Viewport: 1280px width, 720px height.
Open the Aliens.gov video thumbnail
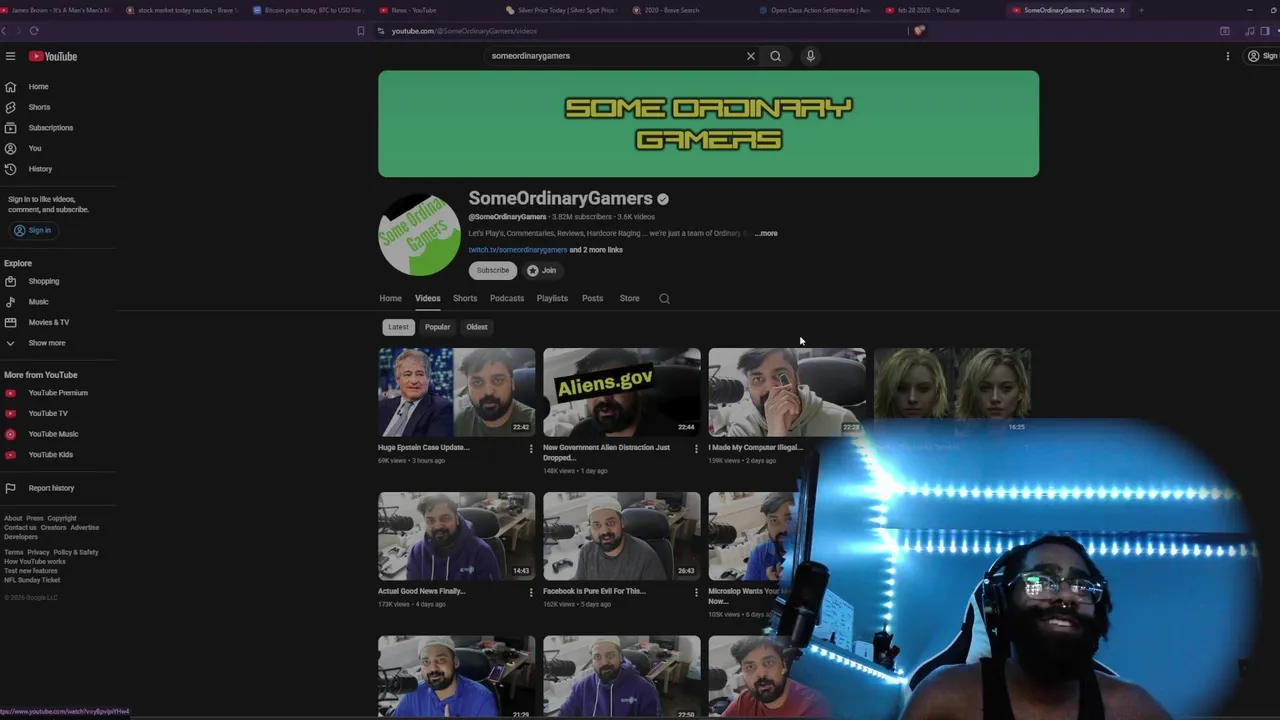click(x=622, y=392)
